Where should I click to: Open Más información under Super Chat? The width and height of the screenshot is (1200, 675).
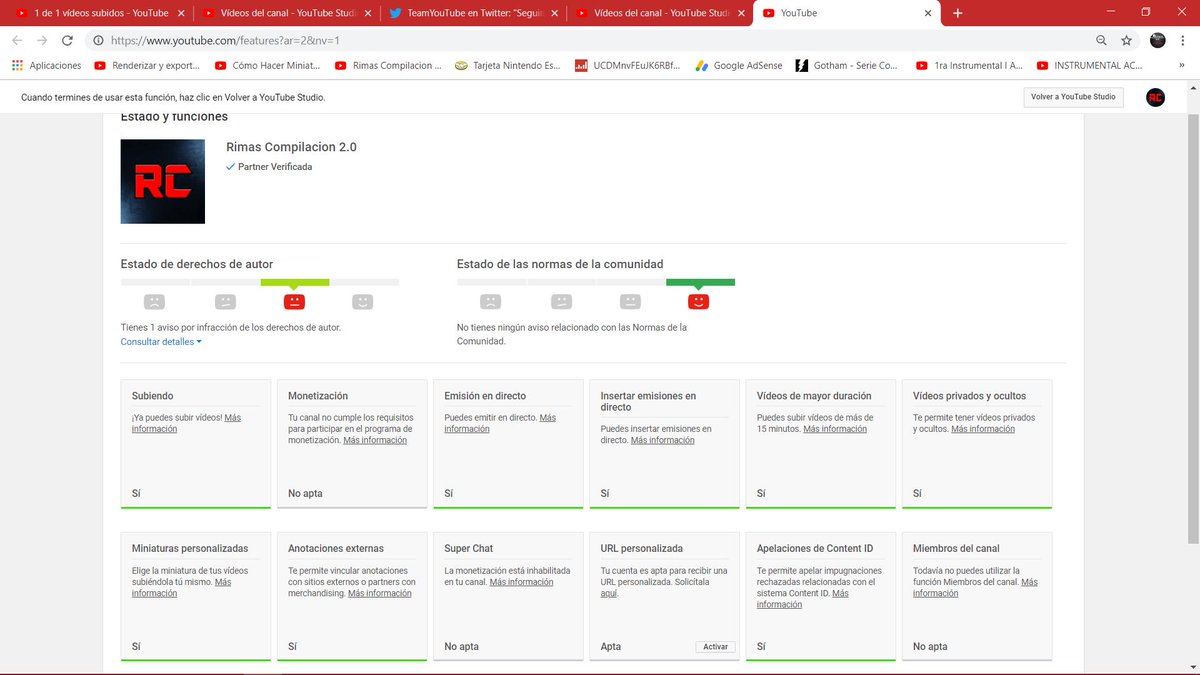coord(522,582)
